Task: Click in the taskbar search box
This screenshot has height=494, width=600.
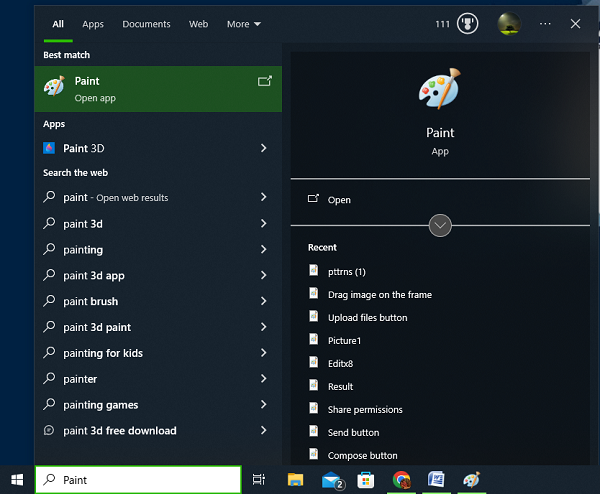Action: point(138,479)
